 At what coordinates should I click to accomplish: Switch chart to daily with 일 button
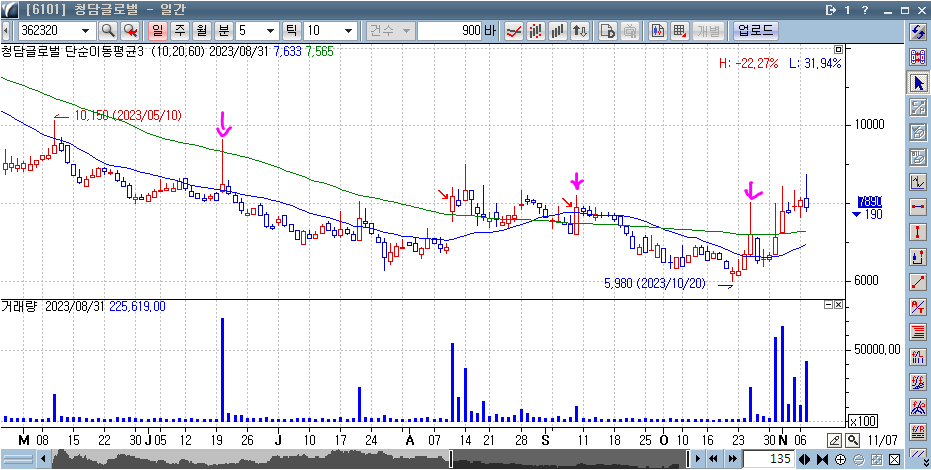(x=157, y=30)
